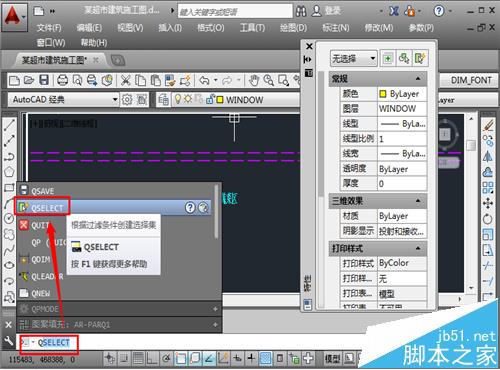Open the Undo history dropdown arrow
This screenshot has width=500, height=370.
point(216,80)
